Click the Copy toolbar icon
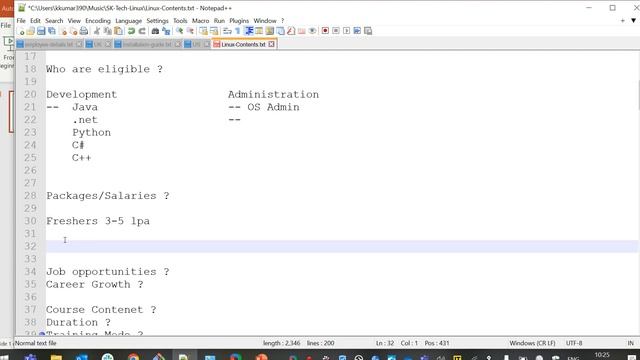Screen dimensions: 640x360 [x=108, y=31]
